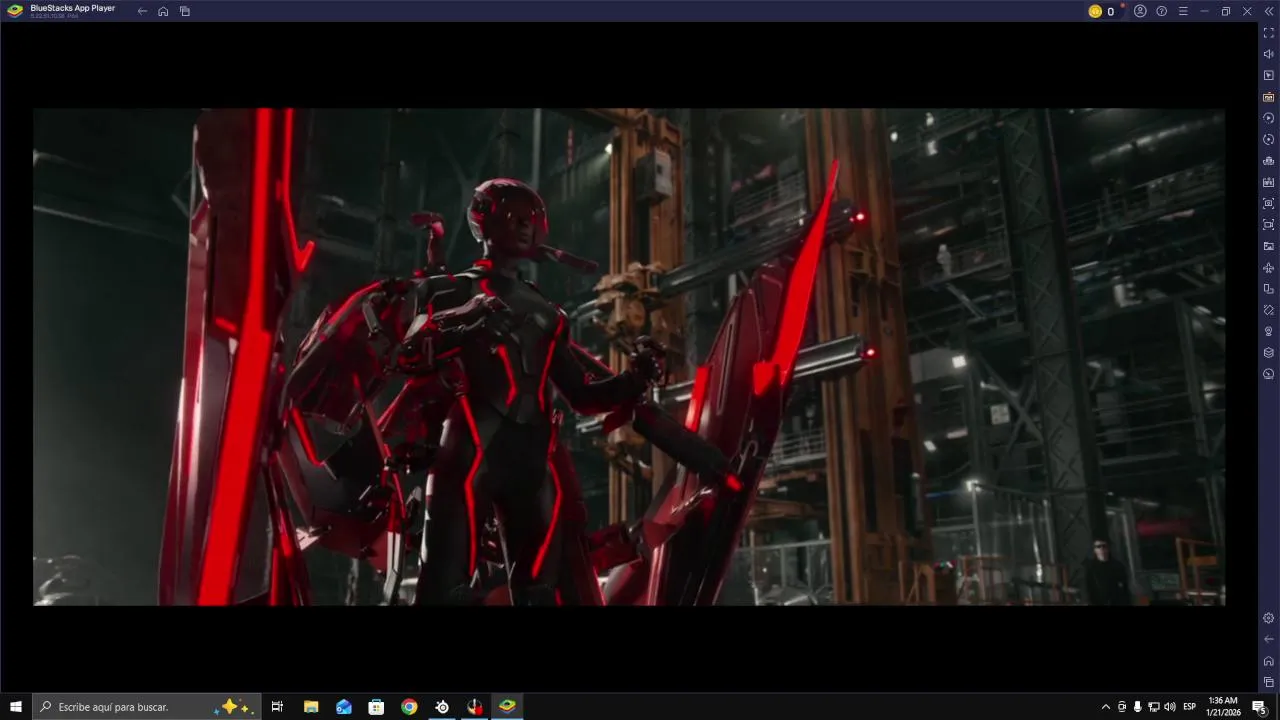The width and height of the screenshot is (1280, 720).
Task: Open File Explorer from taskbar
Action: 311,707
